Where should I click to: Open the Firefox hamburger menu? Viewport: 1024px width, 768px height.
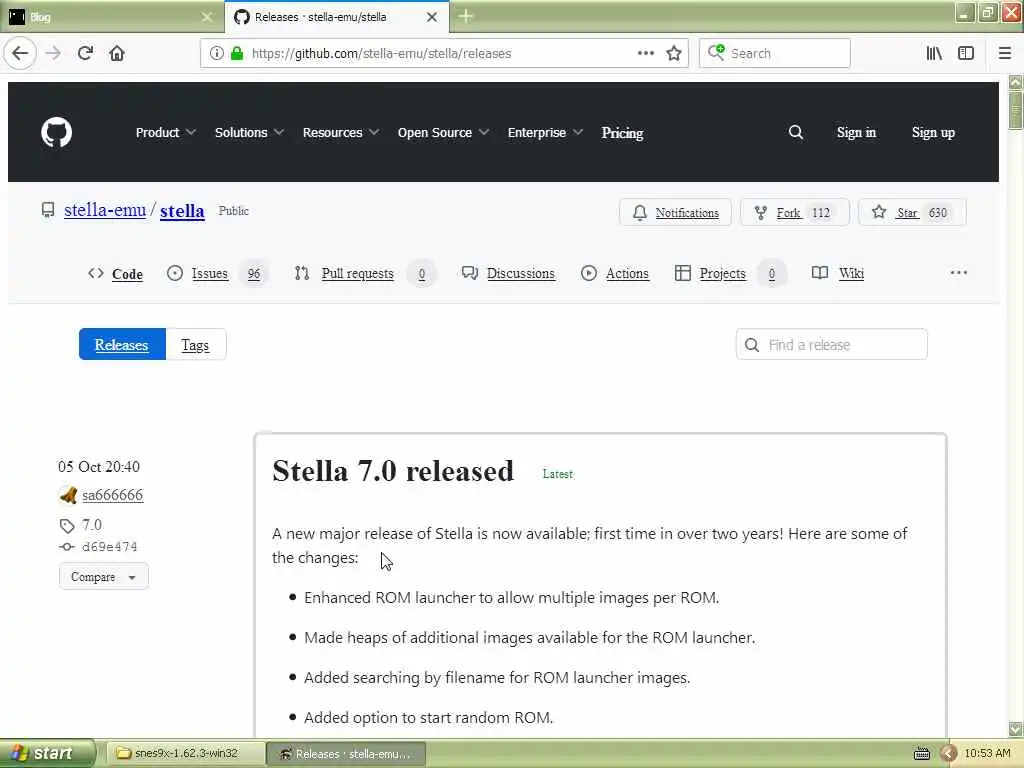(x=1005, y=53)
